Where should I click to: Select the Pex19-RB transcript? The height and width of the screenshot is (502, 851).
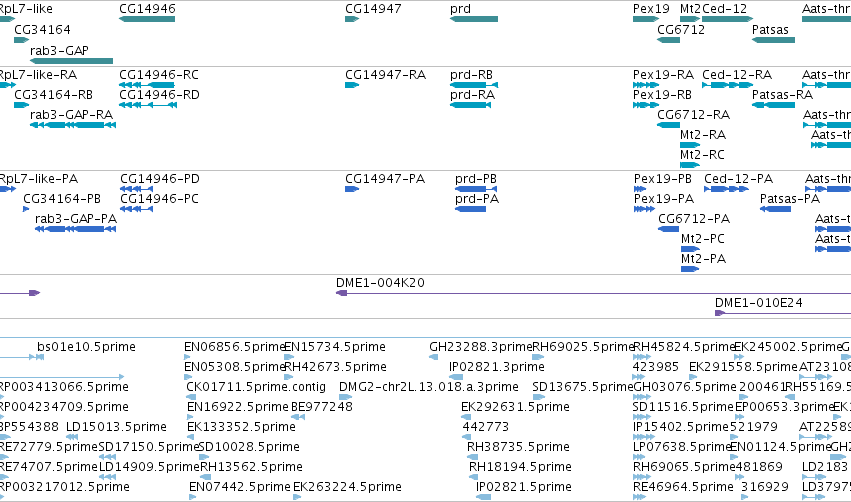click(x=646, y=105)
